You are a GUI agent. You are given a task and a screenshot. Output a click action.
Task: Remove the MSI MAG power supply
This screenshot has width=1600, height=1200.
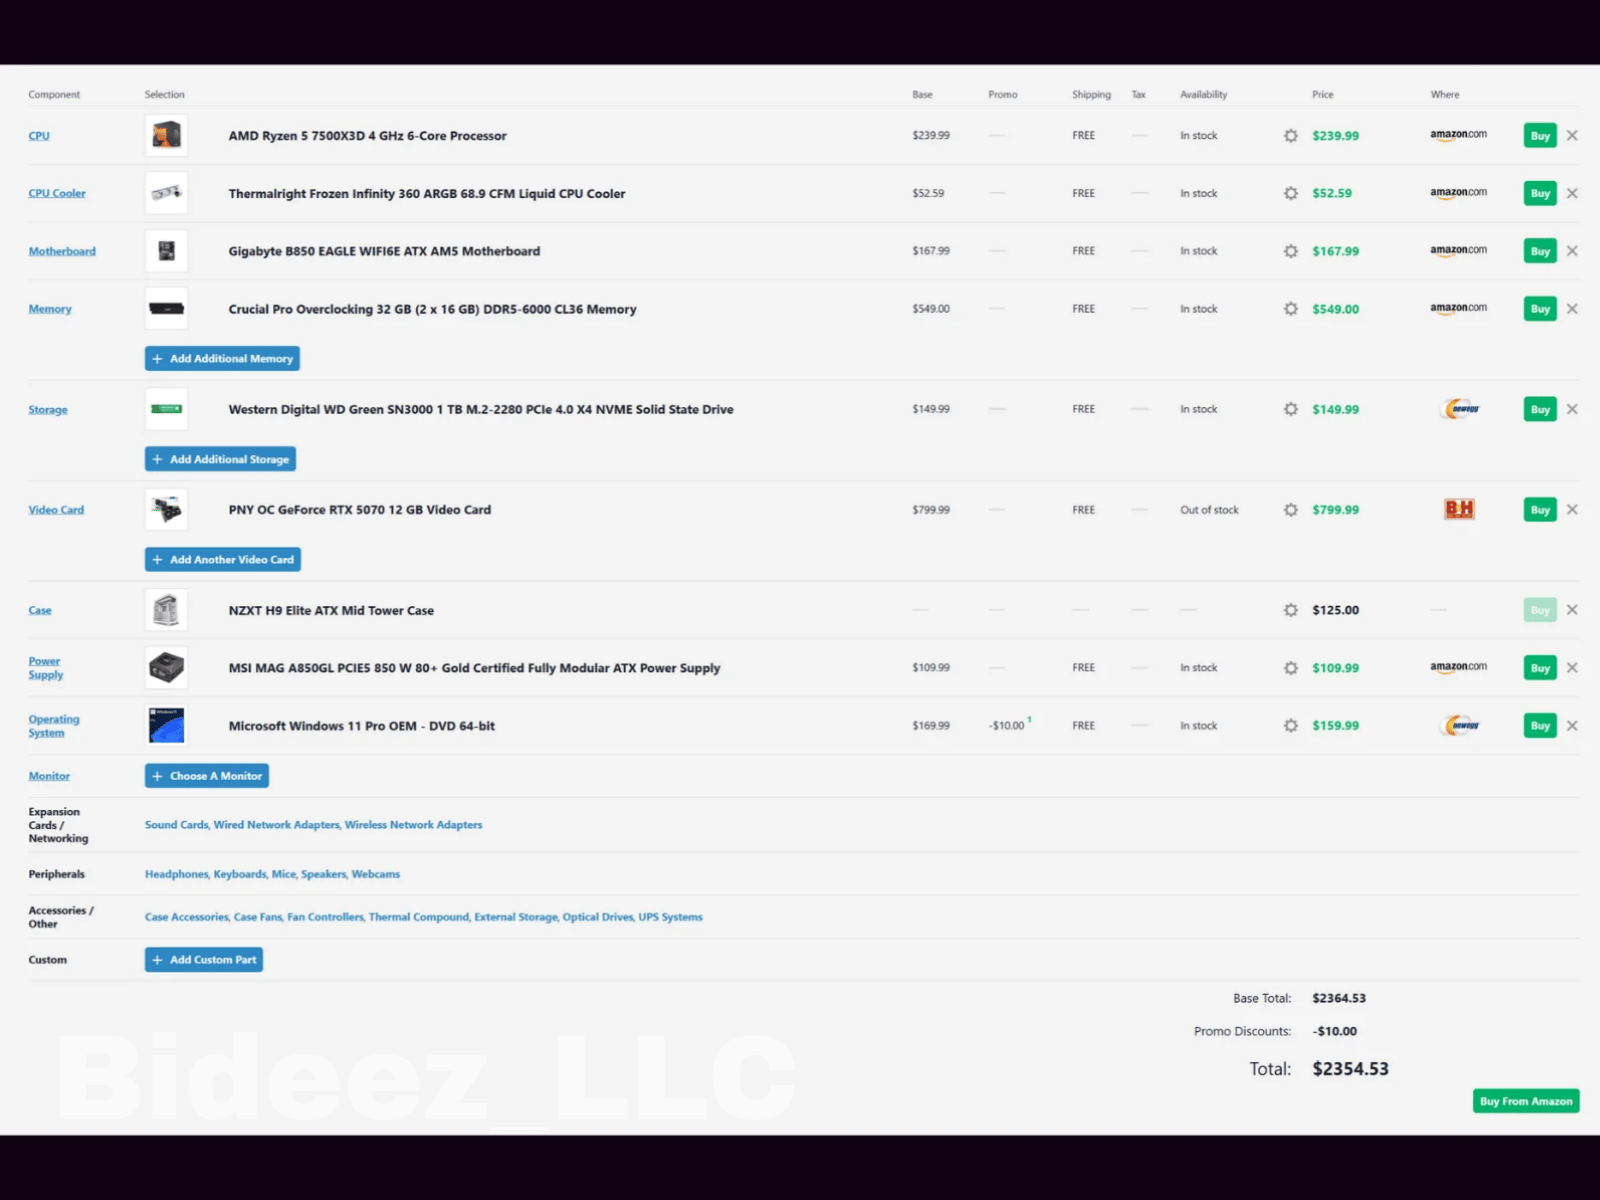point(1572,668)
